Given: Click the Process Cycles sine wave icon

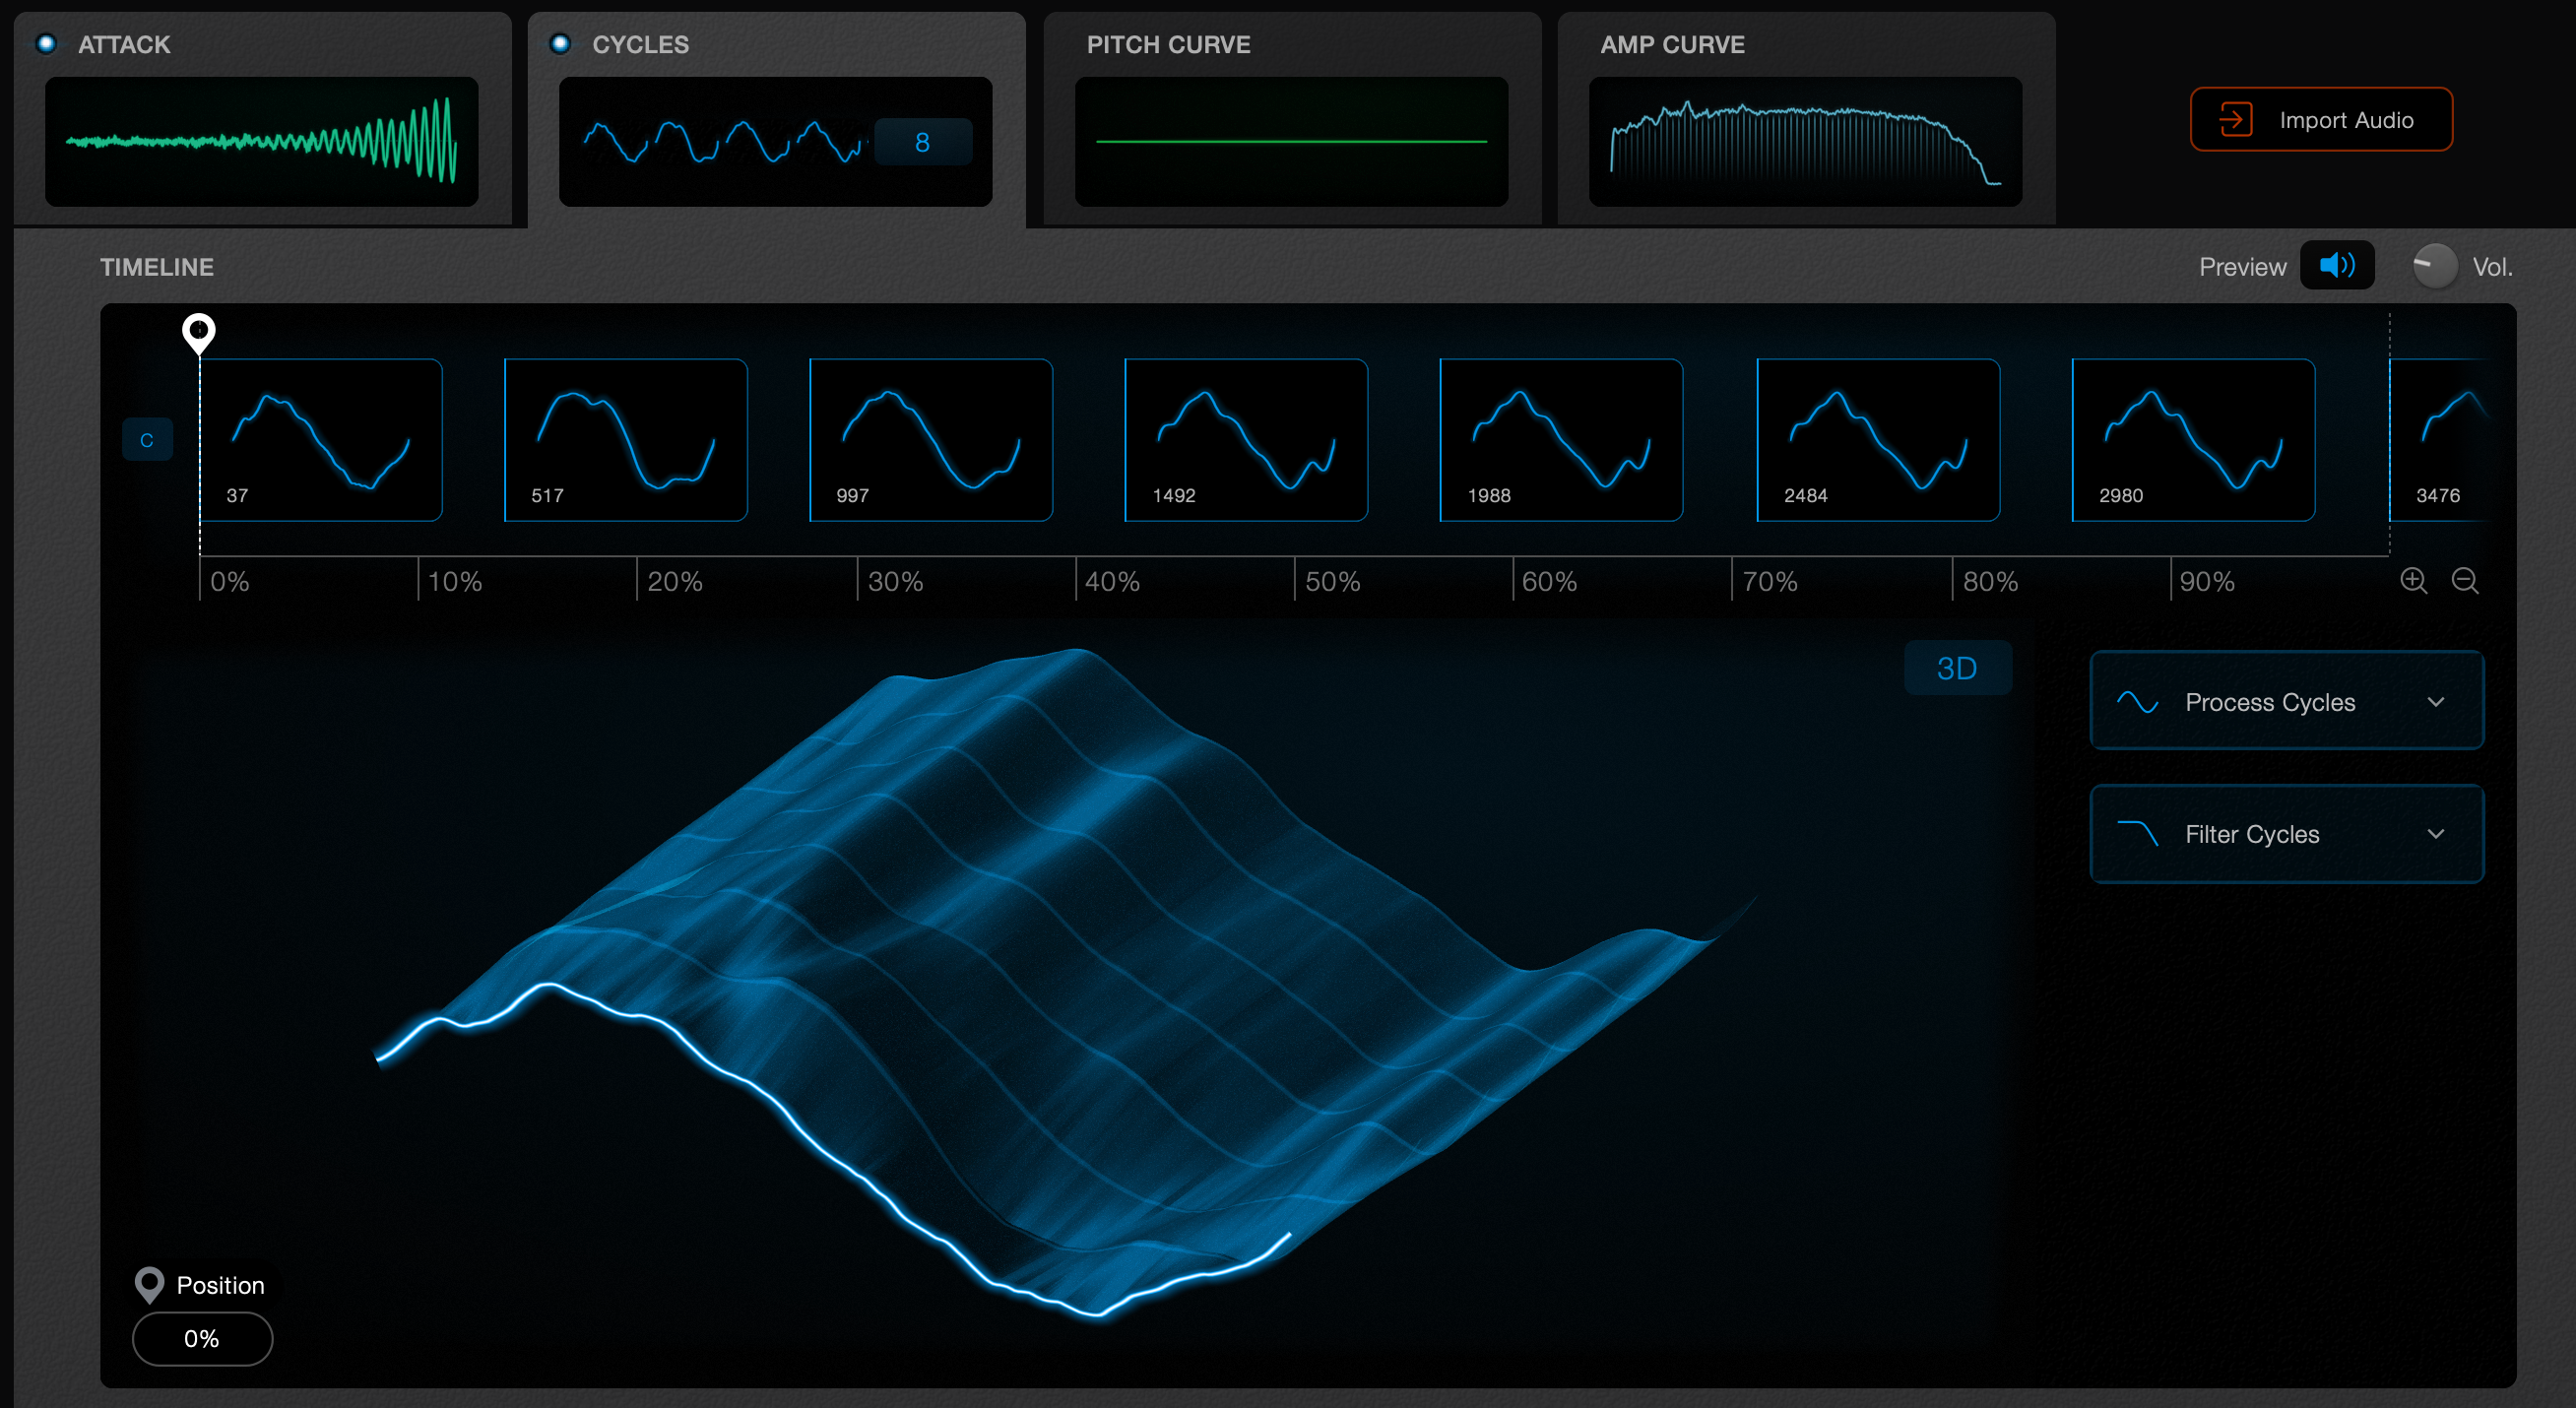Looking at the screenshot, I should click(2137, 702).
